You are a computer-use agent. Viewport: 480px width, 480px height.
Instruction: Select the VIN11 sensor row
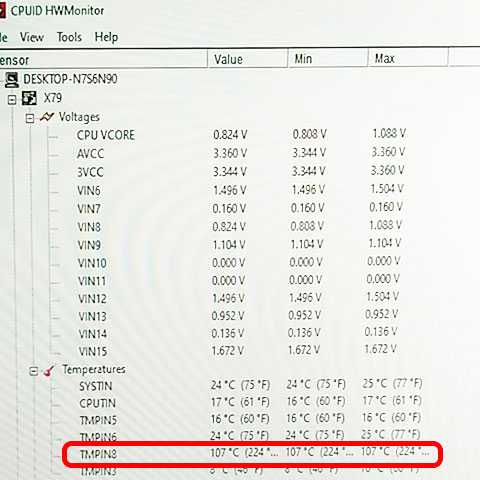point(239,280)
